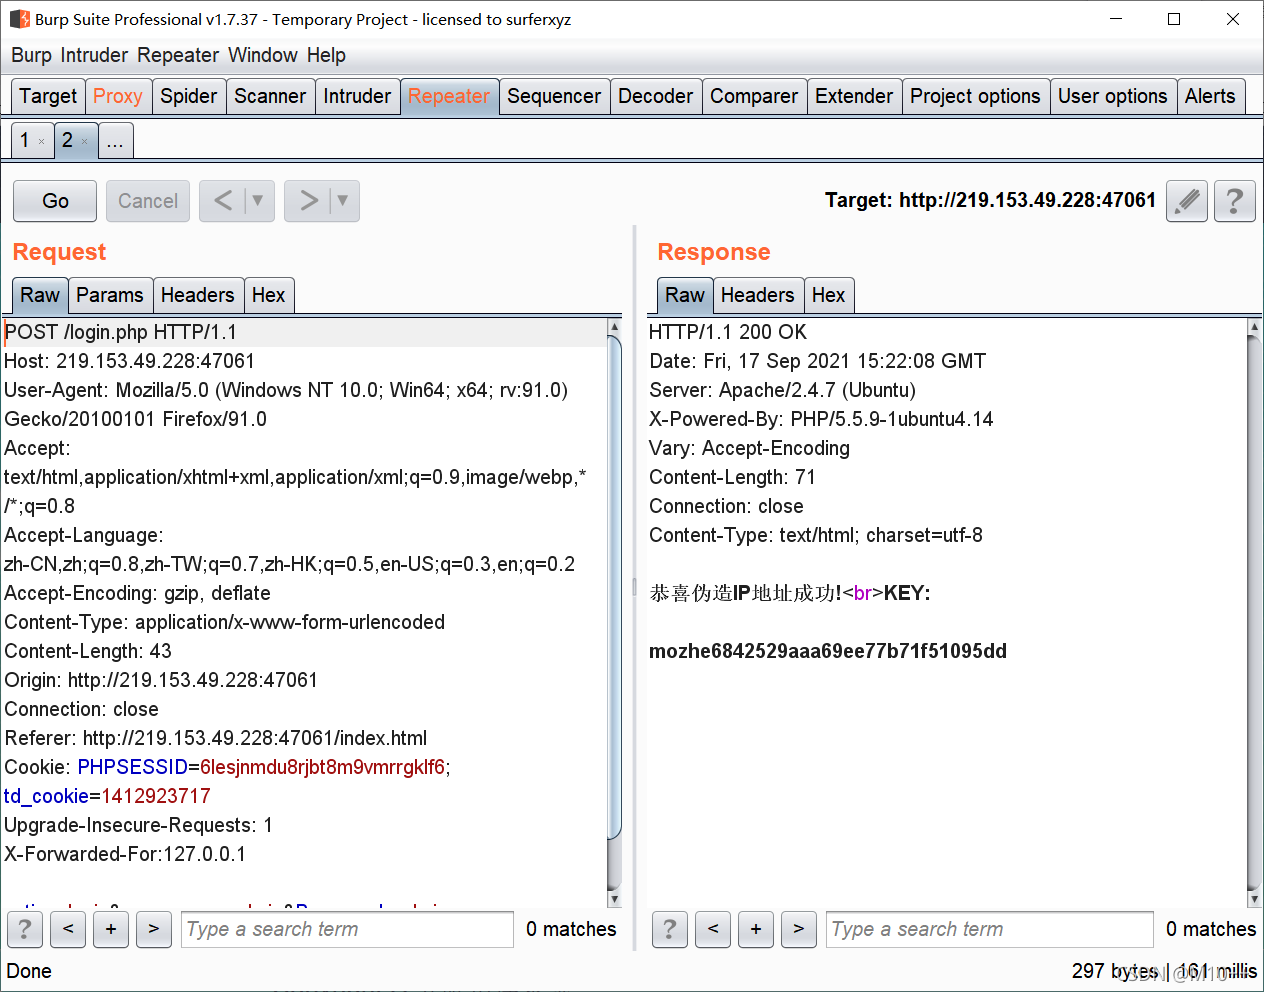
Task: Open the User options tab
Action: (1112, 96)
